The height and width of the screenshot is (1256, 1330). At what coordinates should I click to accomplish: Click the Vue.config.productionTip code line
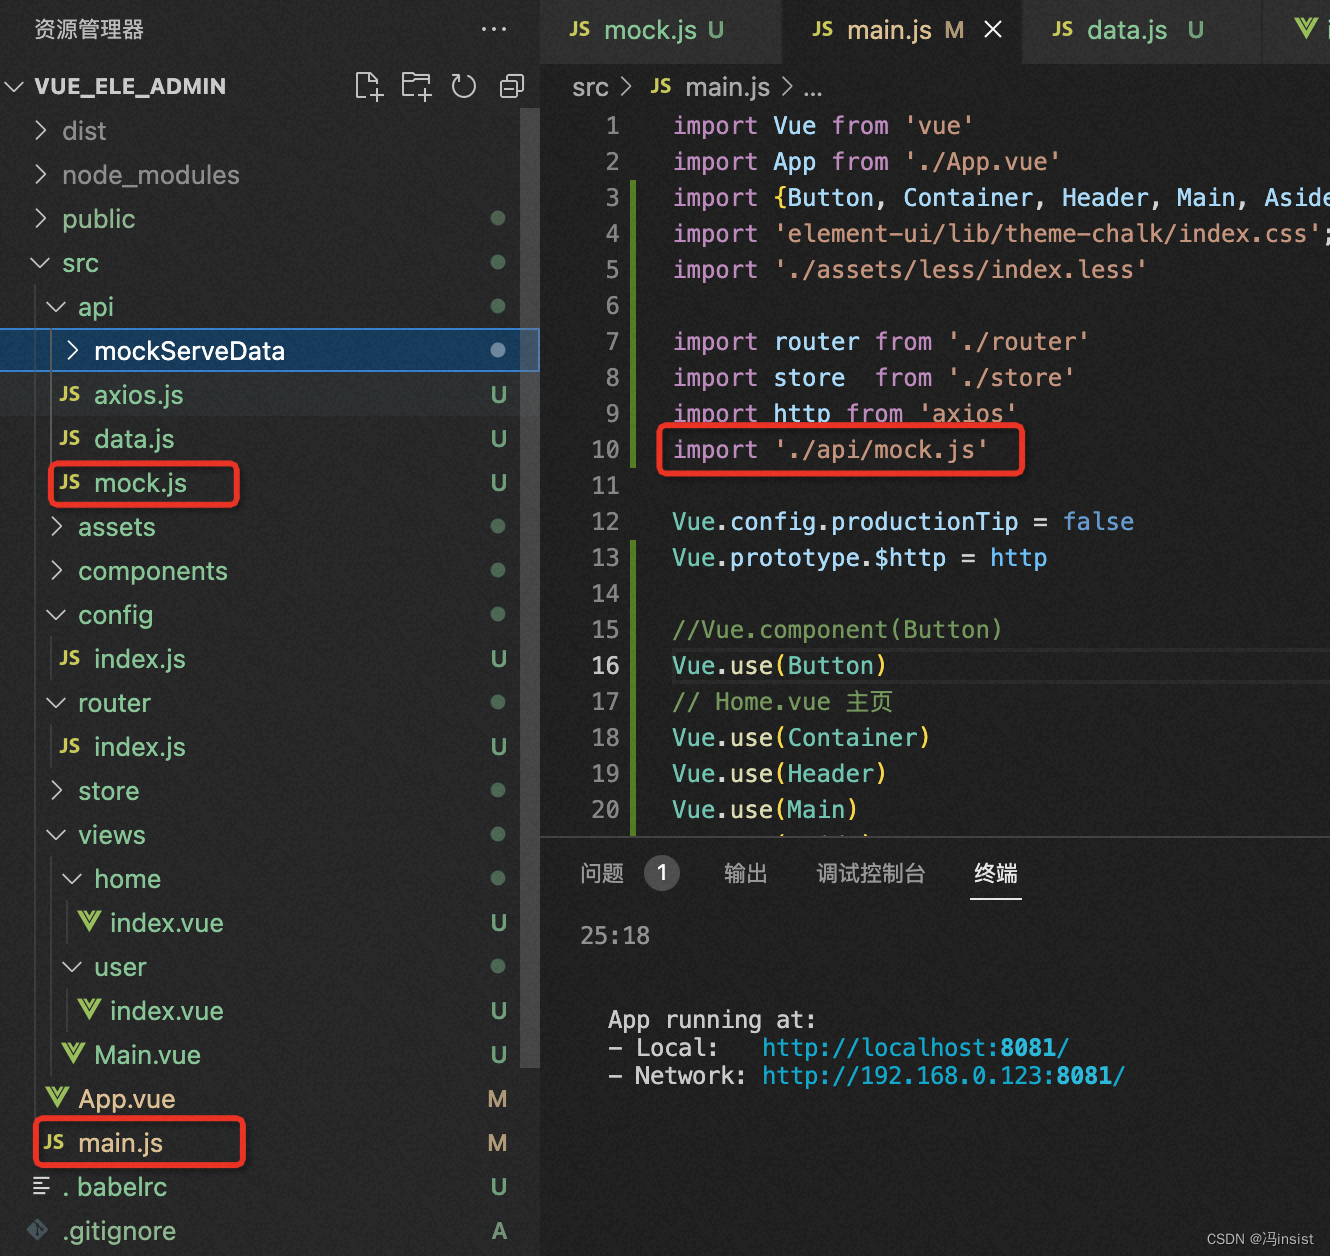coord(903,522)
